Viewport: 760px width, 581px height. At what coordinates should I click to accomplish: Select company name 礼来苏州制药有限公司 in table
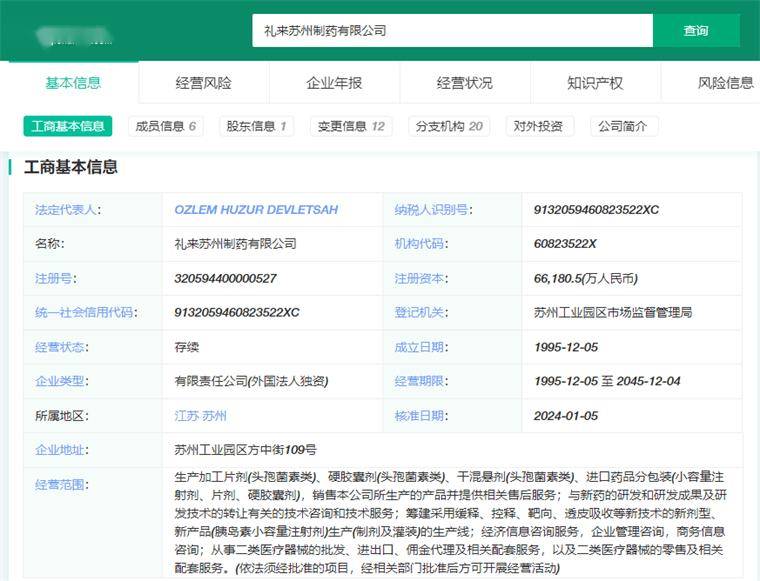coord(236,244)
